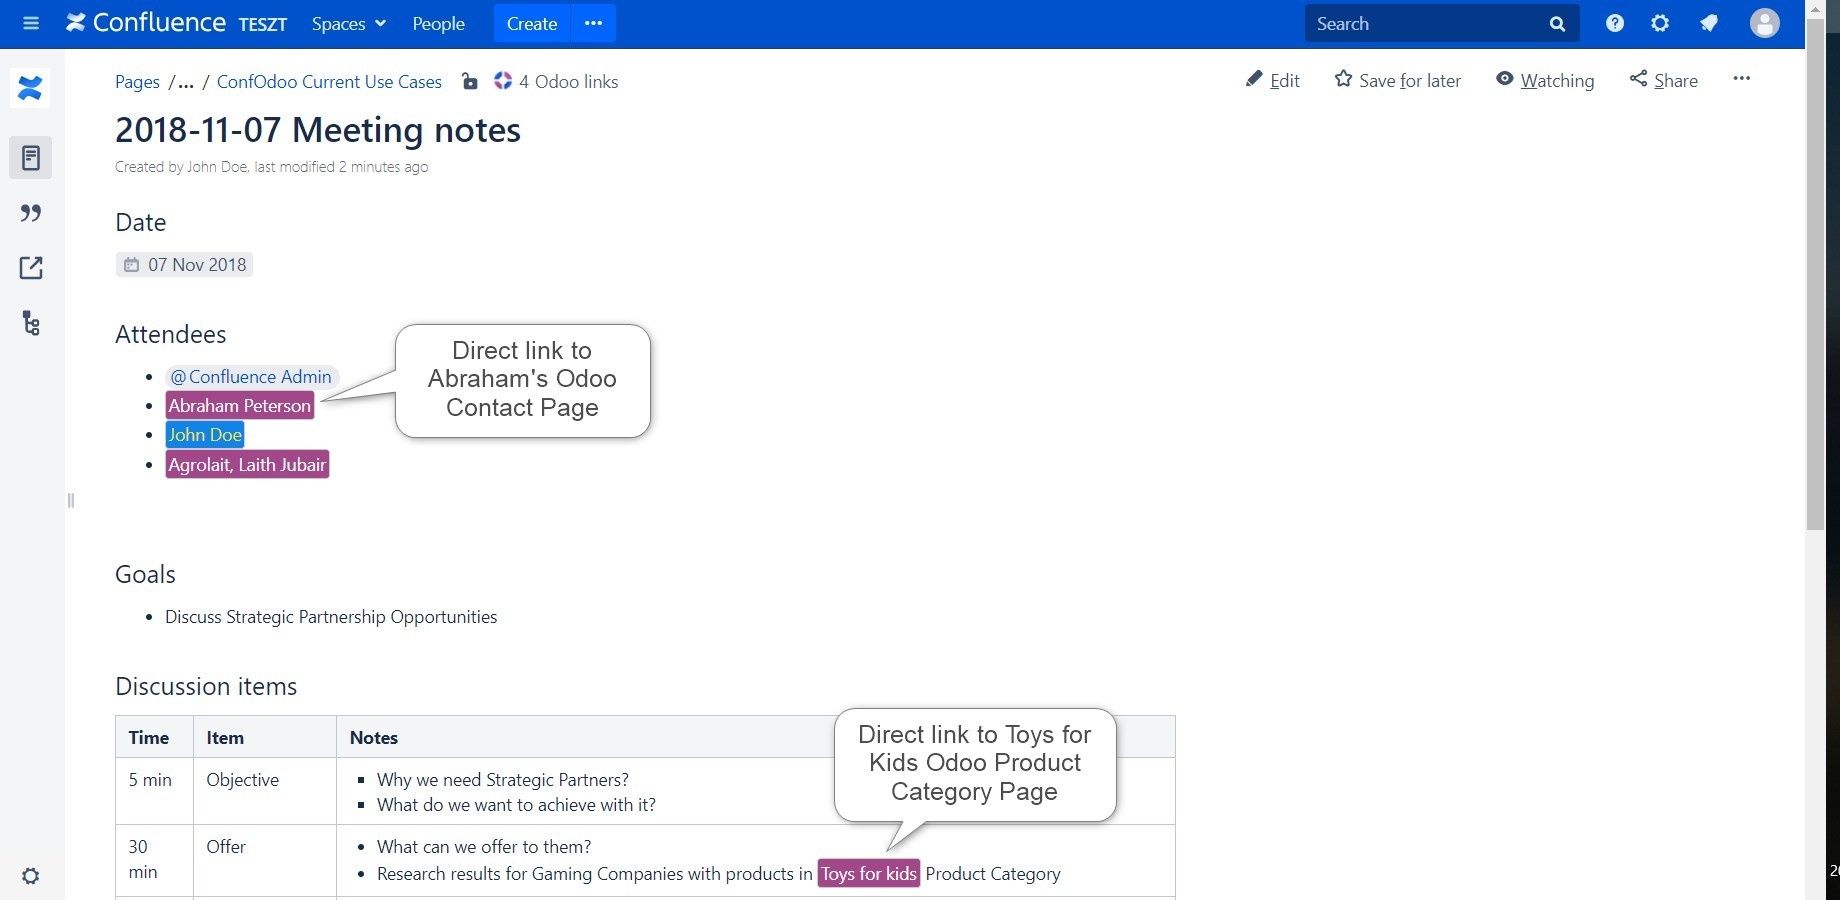Screen dimensions: 1840x900
Task: Open page tree icon in sidebar
Action: point(31,323)
